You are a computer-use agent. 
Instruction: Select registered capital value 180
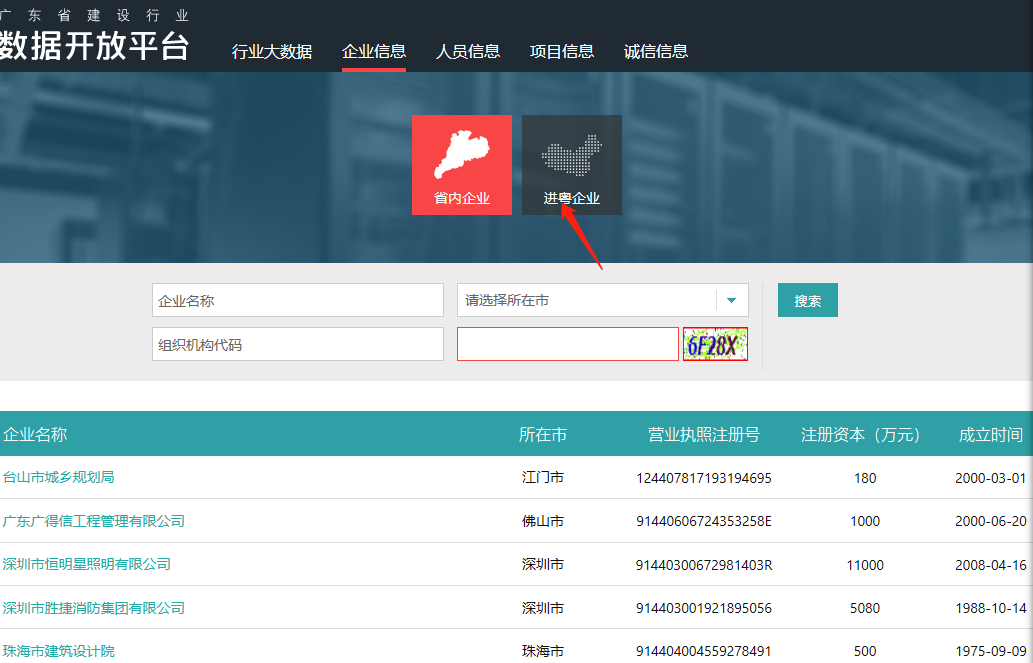pyautogui.click(x=865, y=478)
